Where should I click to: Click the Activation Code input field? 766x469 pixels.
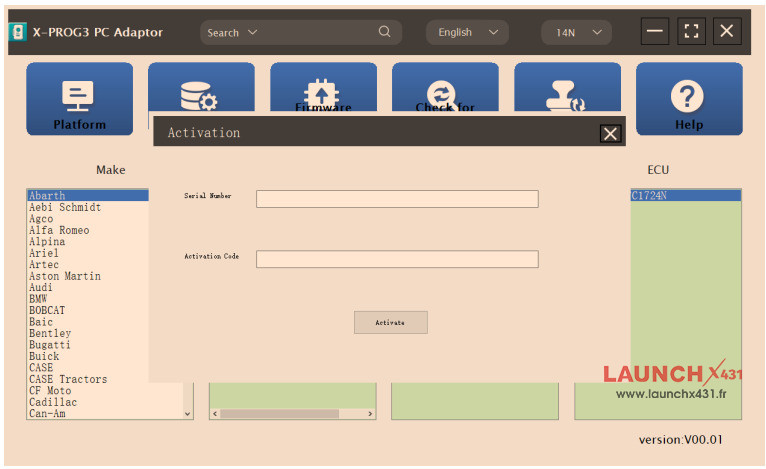click(x=397, y=259)
